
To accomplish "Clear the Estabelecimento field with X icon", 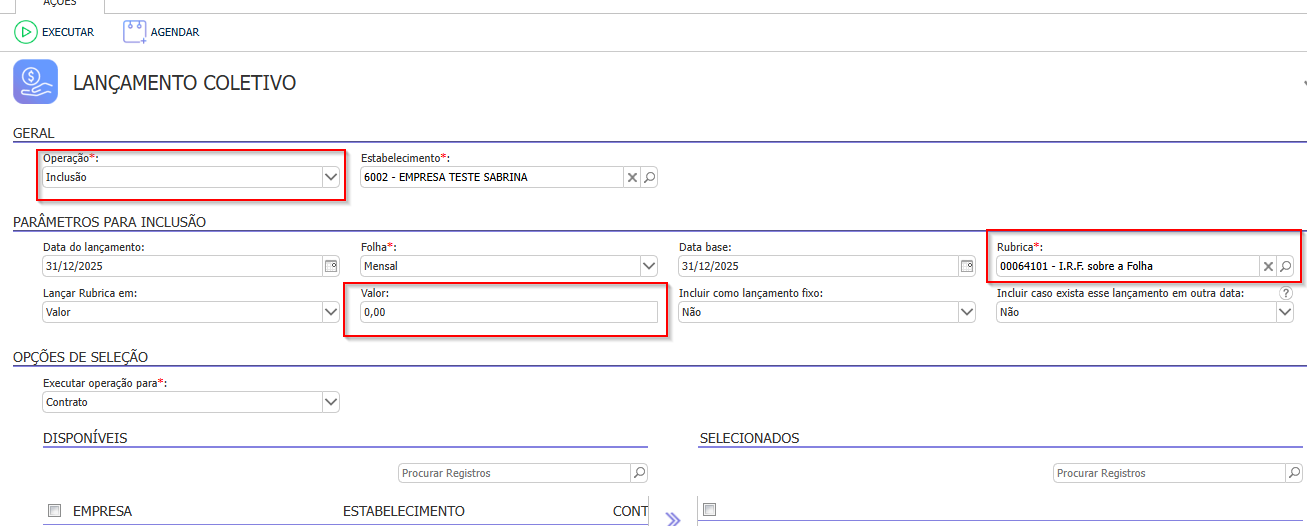I will pyautogui.click(x=632, y=178).
